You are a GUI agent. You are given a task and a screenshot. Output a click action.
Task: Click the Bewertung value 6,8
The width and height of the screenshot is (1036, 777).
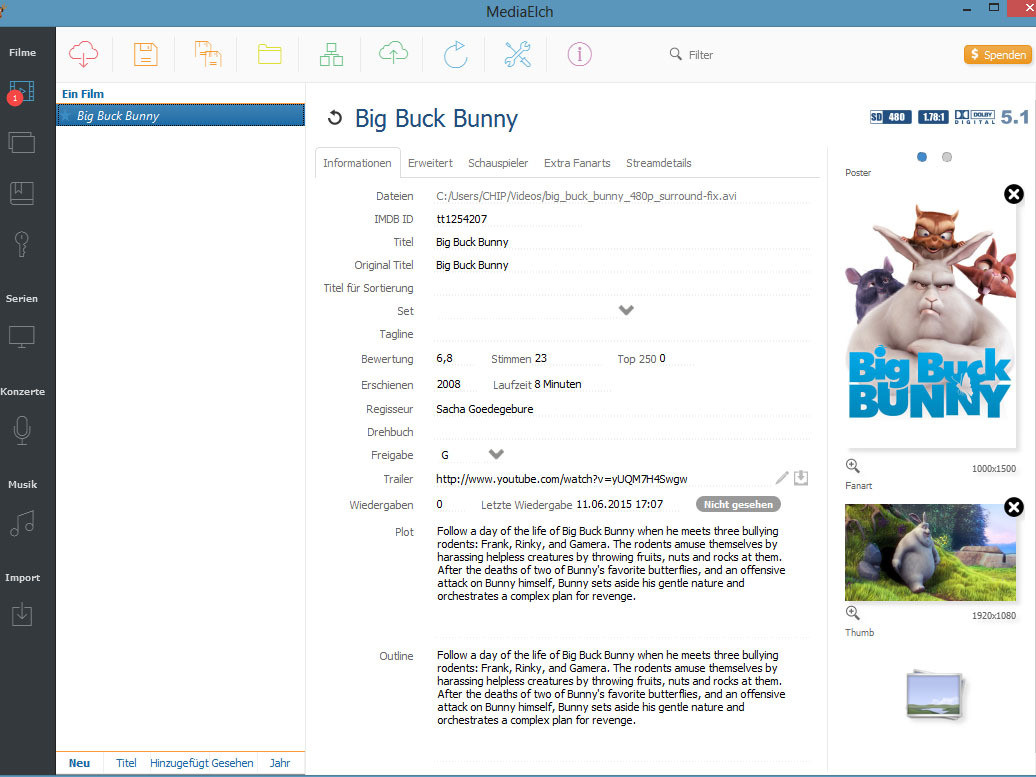point(453,359)
